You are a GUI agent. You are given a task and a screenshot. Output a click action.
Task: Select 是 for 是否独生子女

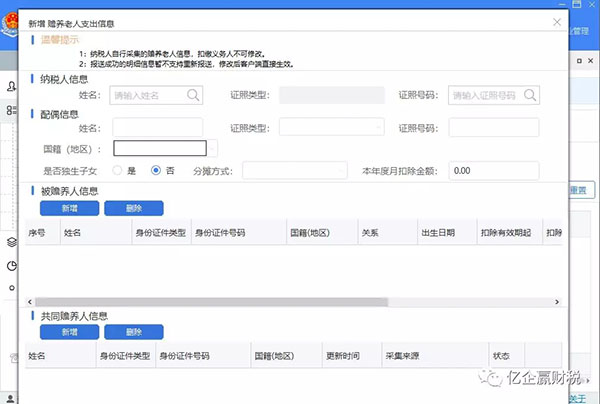117,170
